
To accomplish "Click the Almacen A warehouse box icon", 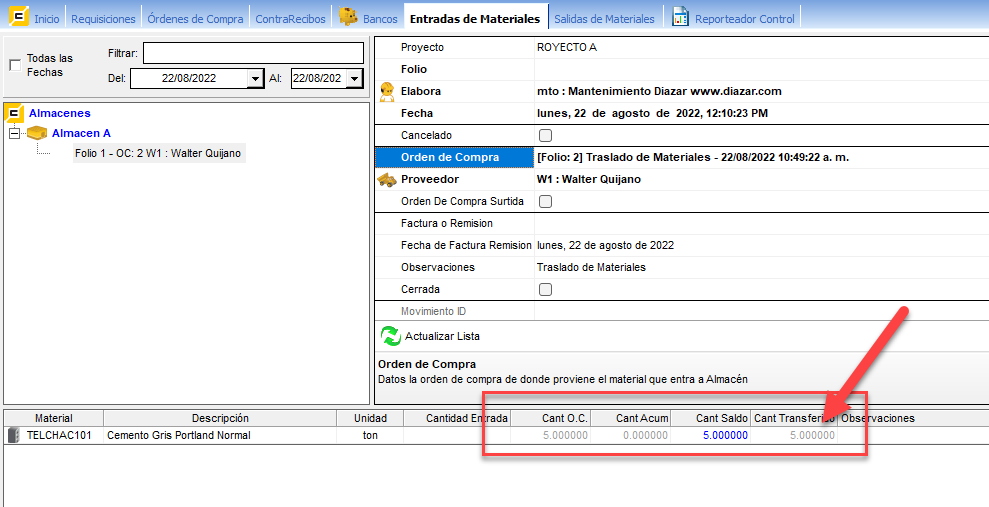I will point(38,133).
